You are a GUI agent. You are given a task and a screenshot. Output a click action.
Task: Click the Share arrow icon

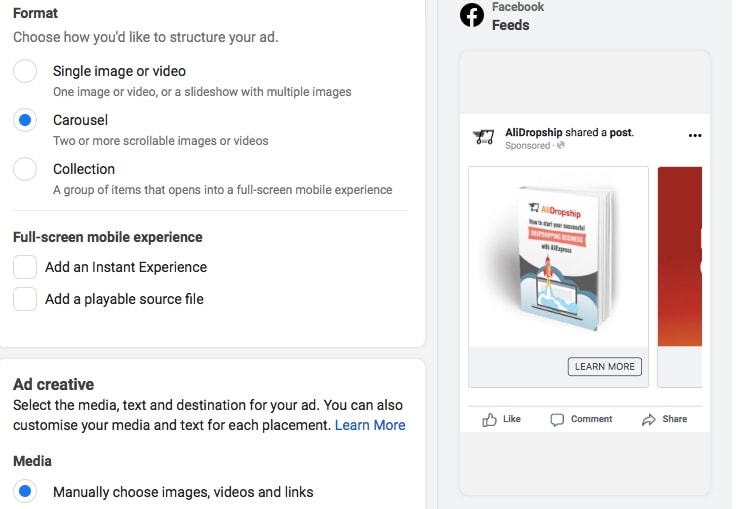point(649,420)
